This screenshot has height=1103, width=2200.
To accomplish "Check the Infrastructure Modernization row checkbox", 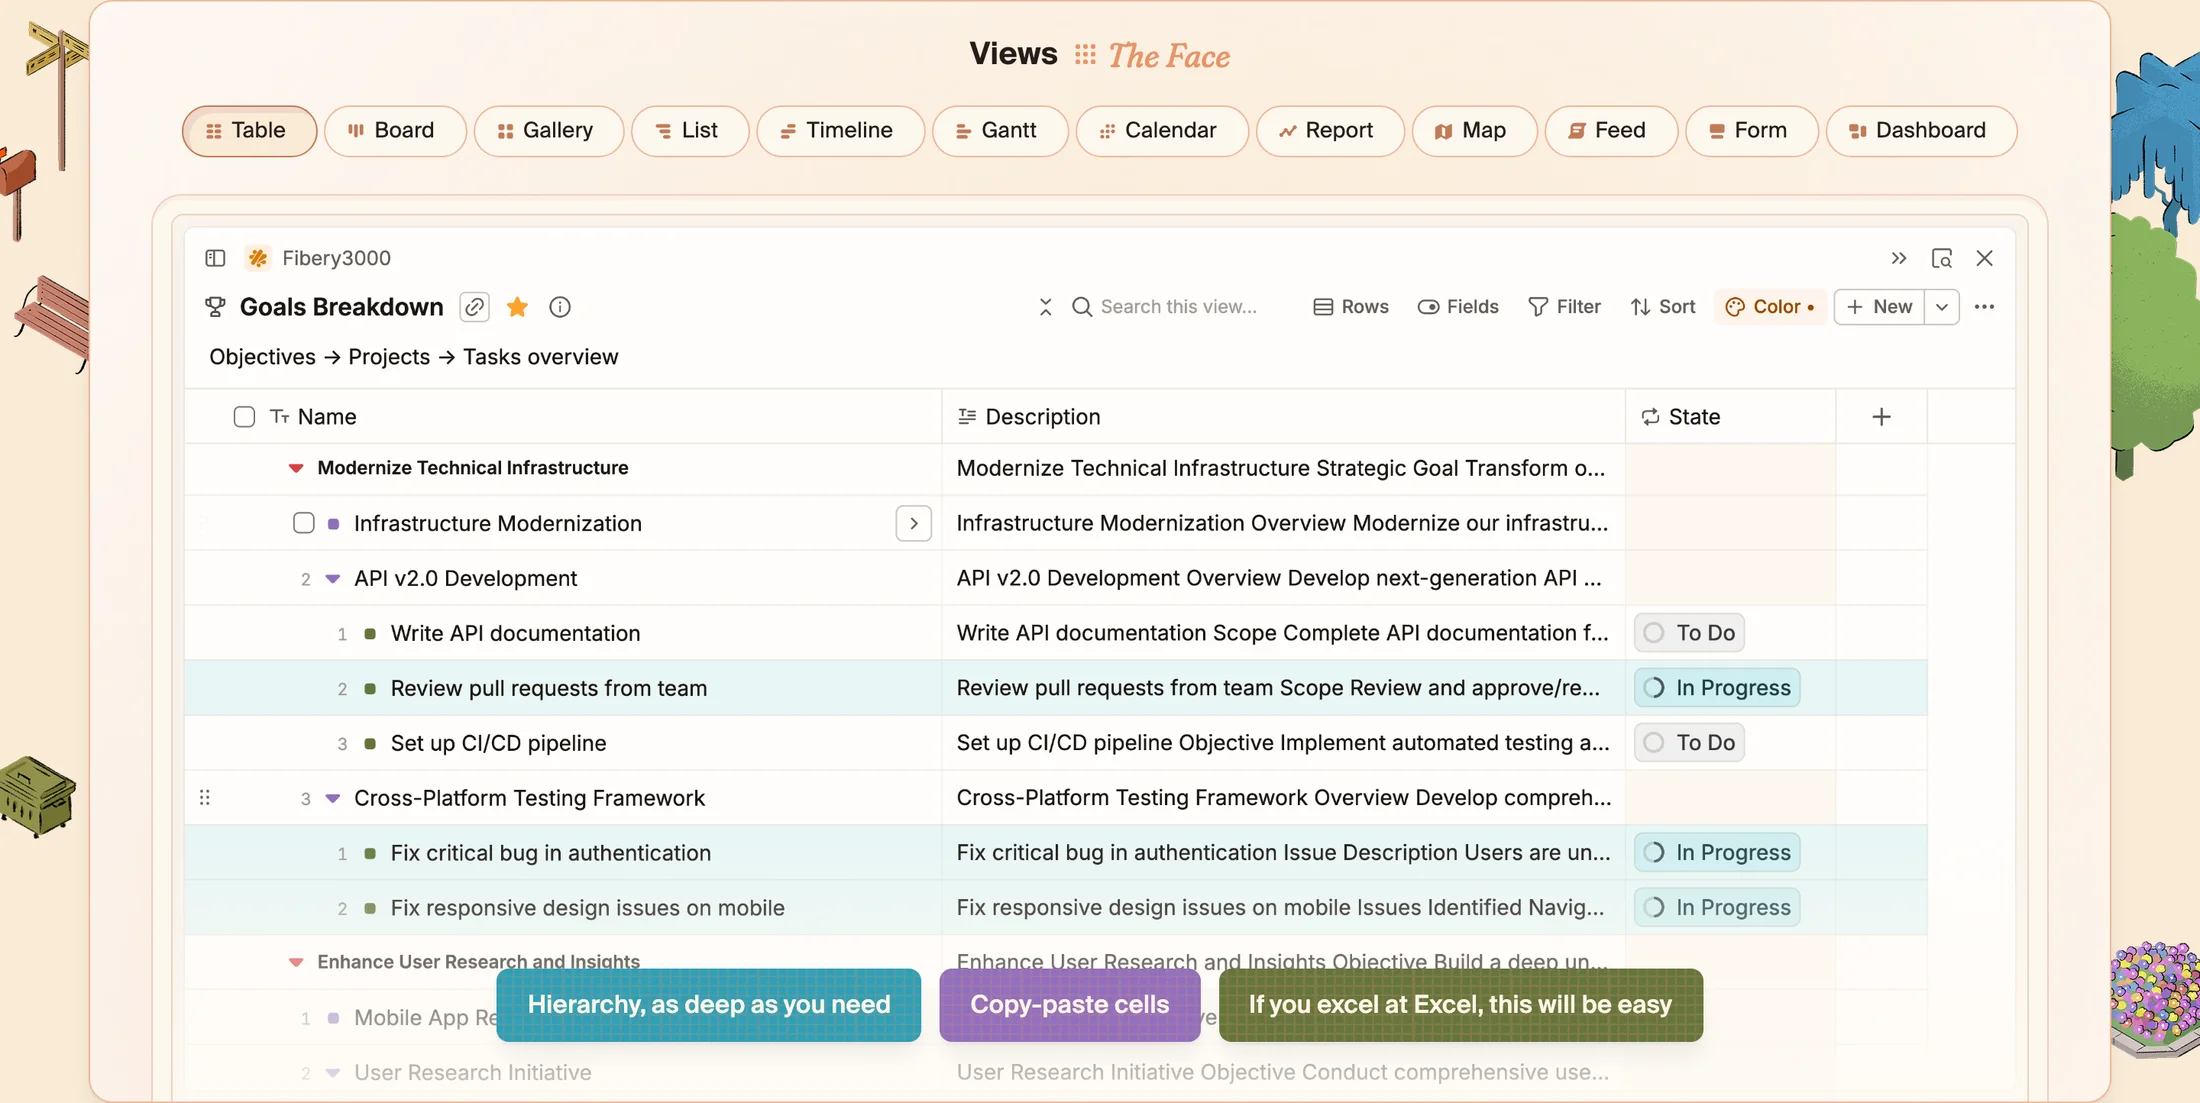I will pos(304,523).
